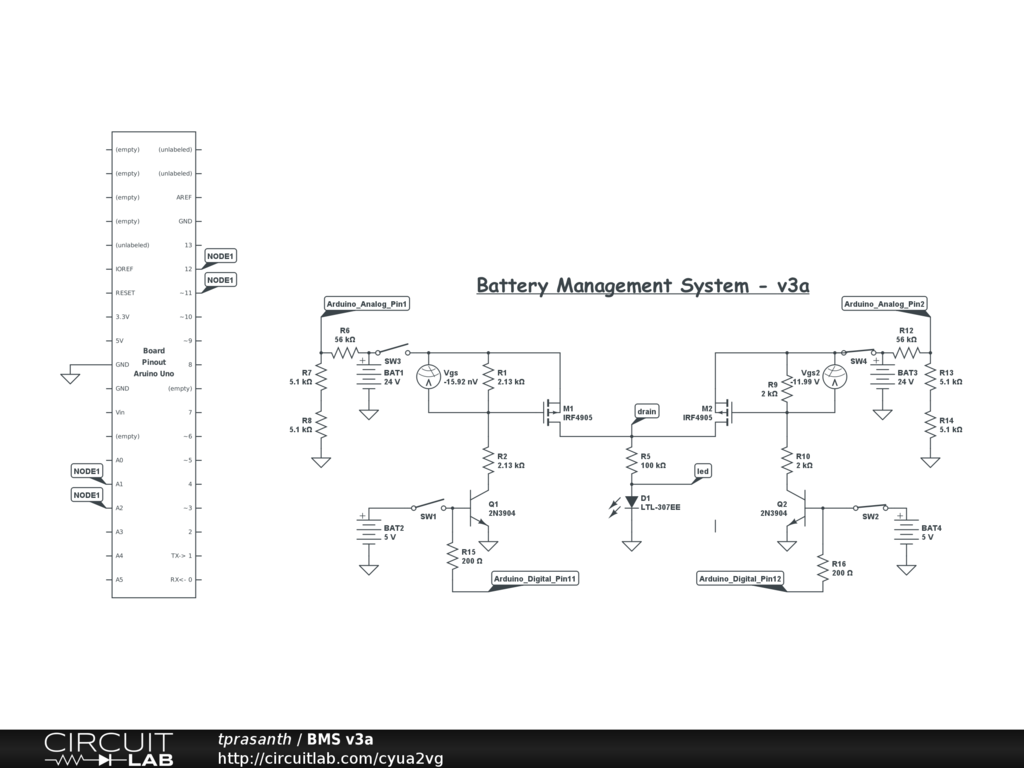Viewport: 1024px width, 768px height.
Task: Click the drain node label
Action: pyautogui.click(x=646, y=411)
